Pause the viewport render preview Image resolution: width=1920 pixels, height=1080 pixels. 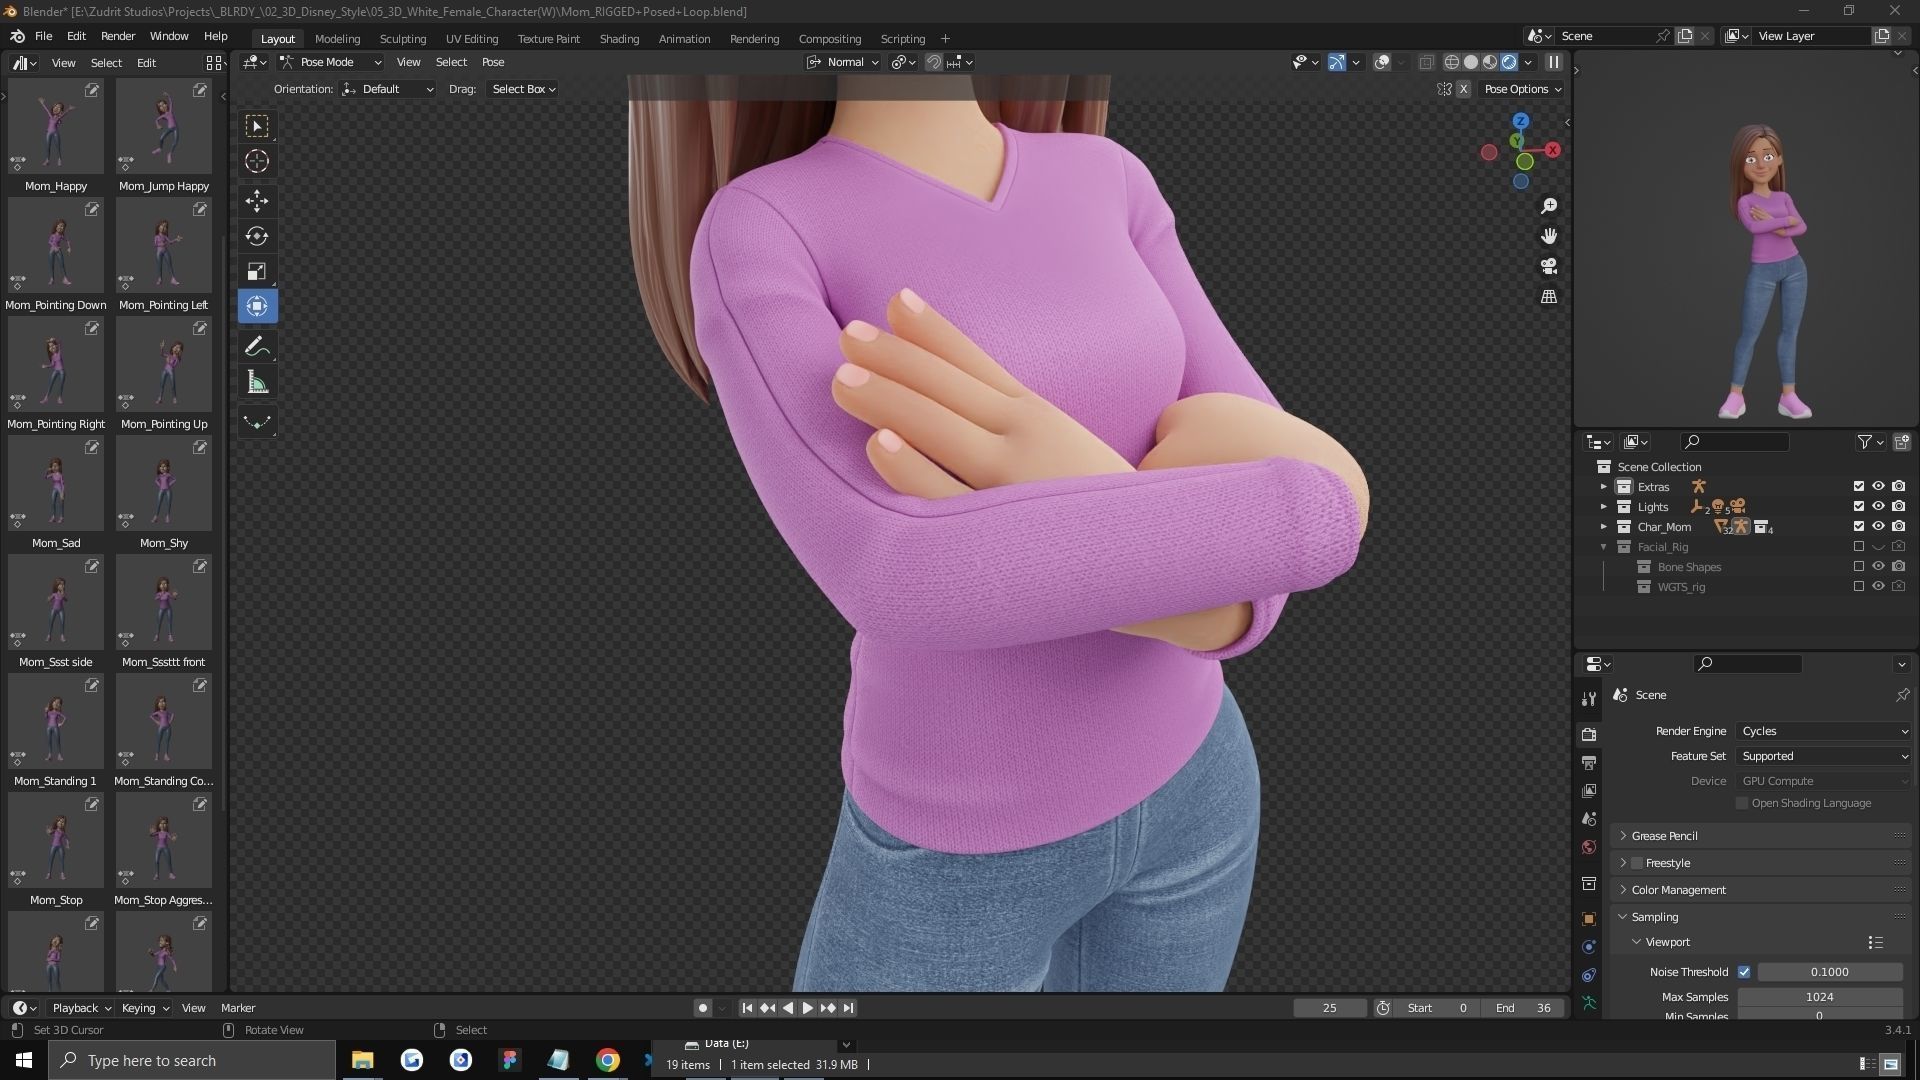pyautogui.click(x=1554, y=62)
